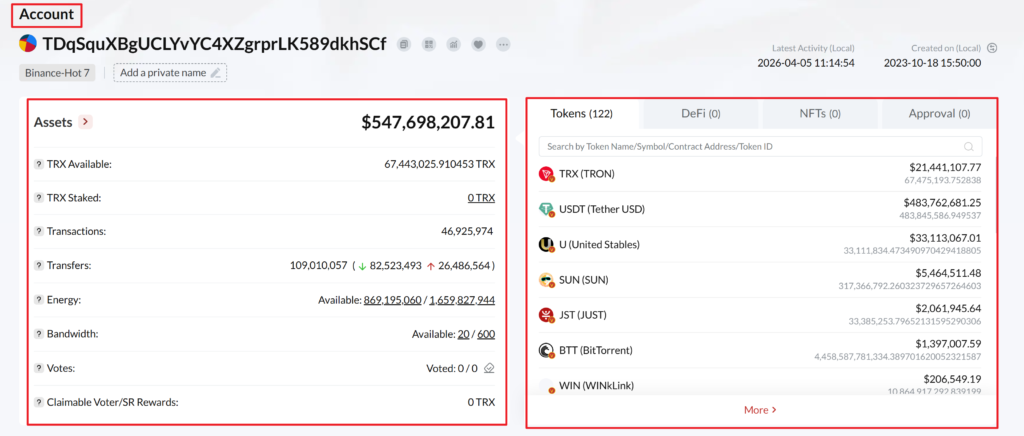
Task: Click the vote edit icon next to Voted: 0/0
Action: point(490,368)
